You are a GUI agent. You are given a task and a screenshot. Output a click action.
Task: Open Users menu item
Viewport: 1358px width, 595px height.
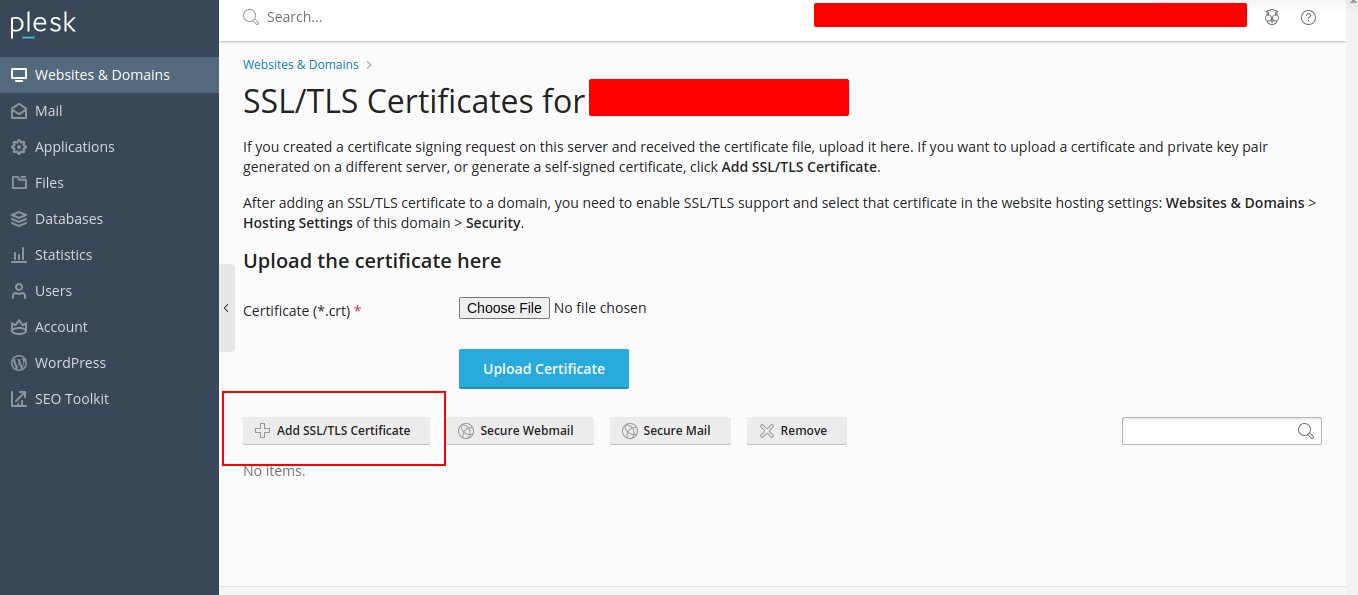pos(53,291)
